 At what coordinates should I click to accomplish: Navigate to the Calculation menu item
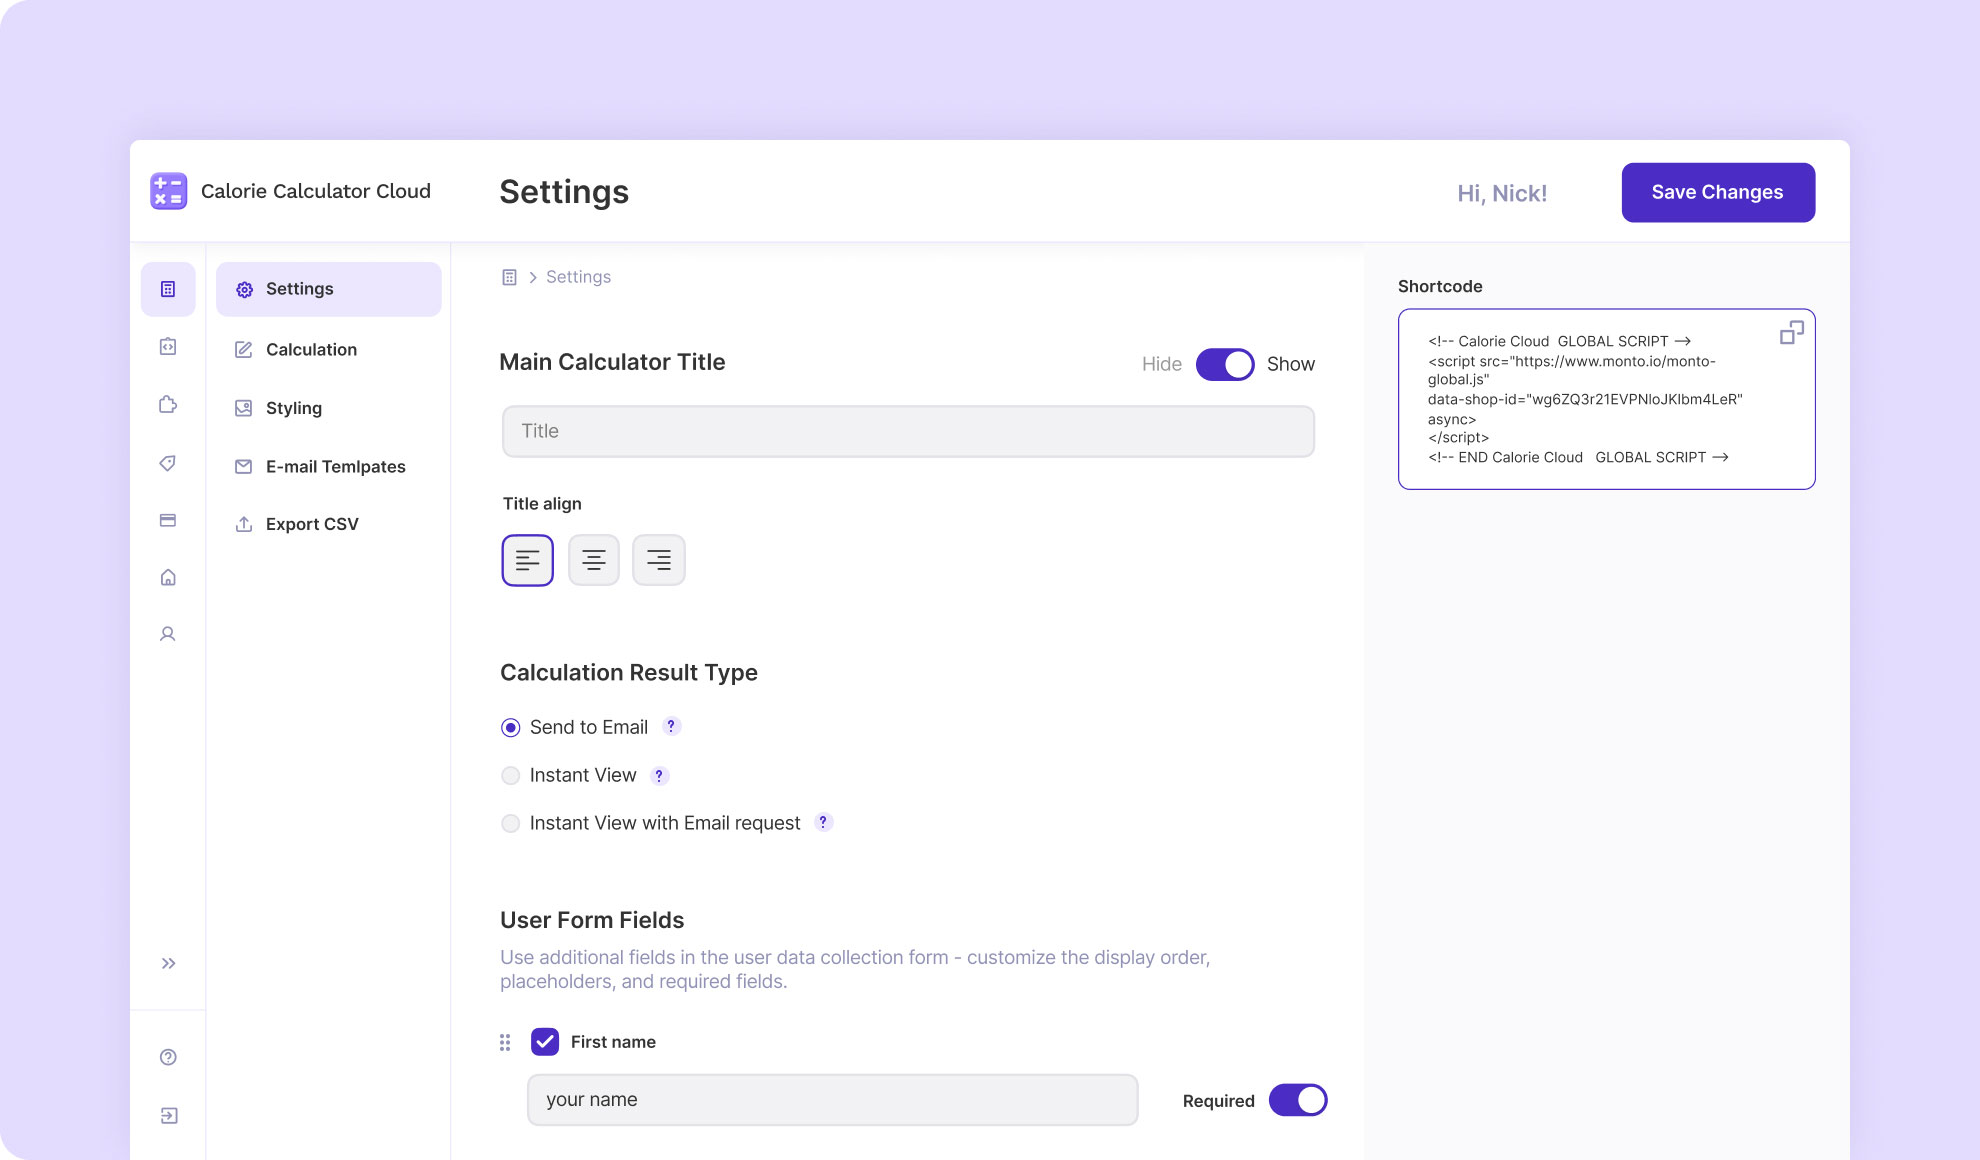coord(311,348)
